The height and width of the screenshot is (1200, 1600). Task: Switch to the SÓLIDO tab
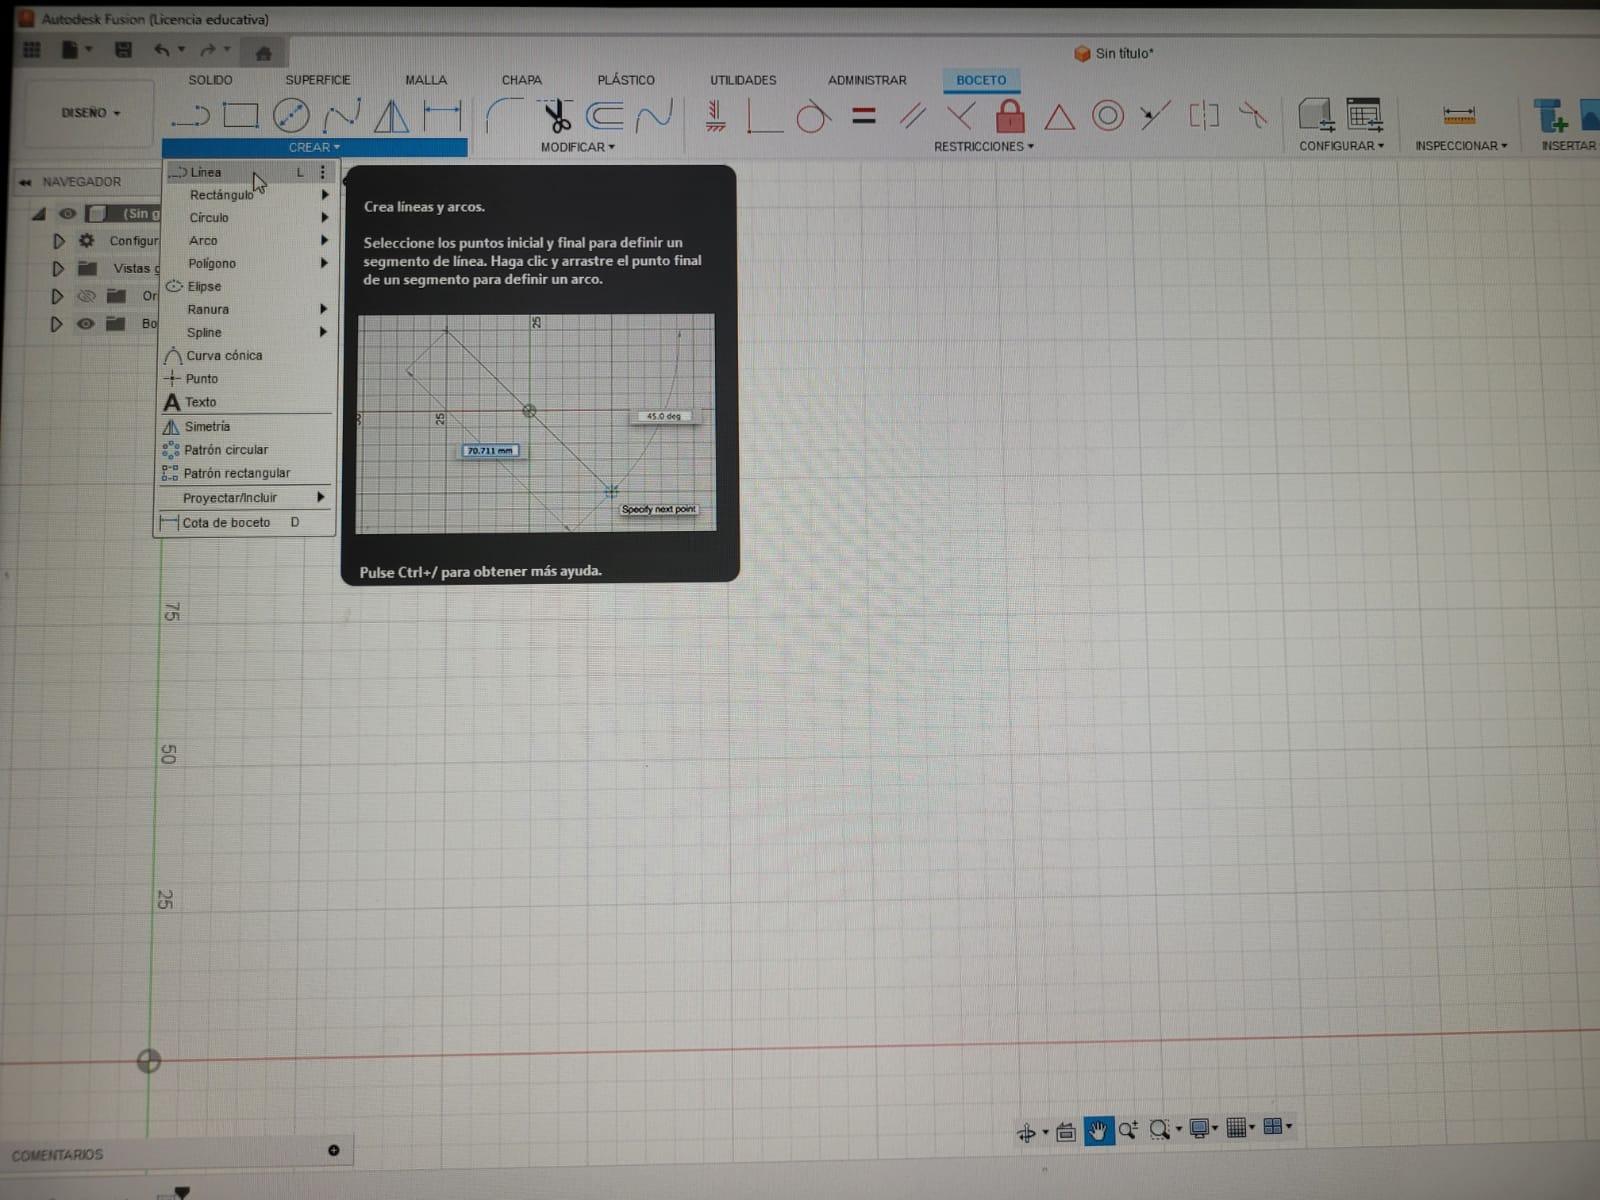click(x=210, y=80)
